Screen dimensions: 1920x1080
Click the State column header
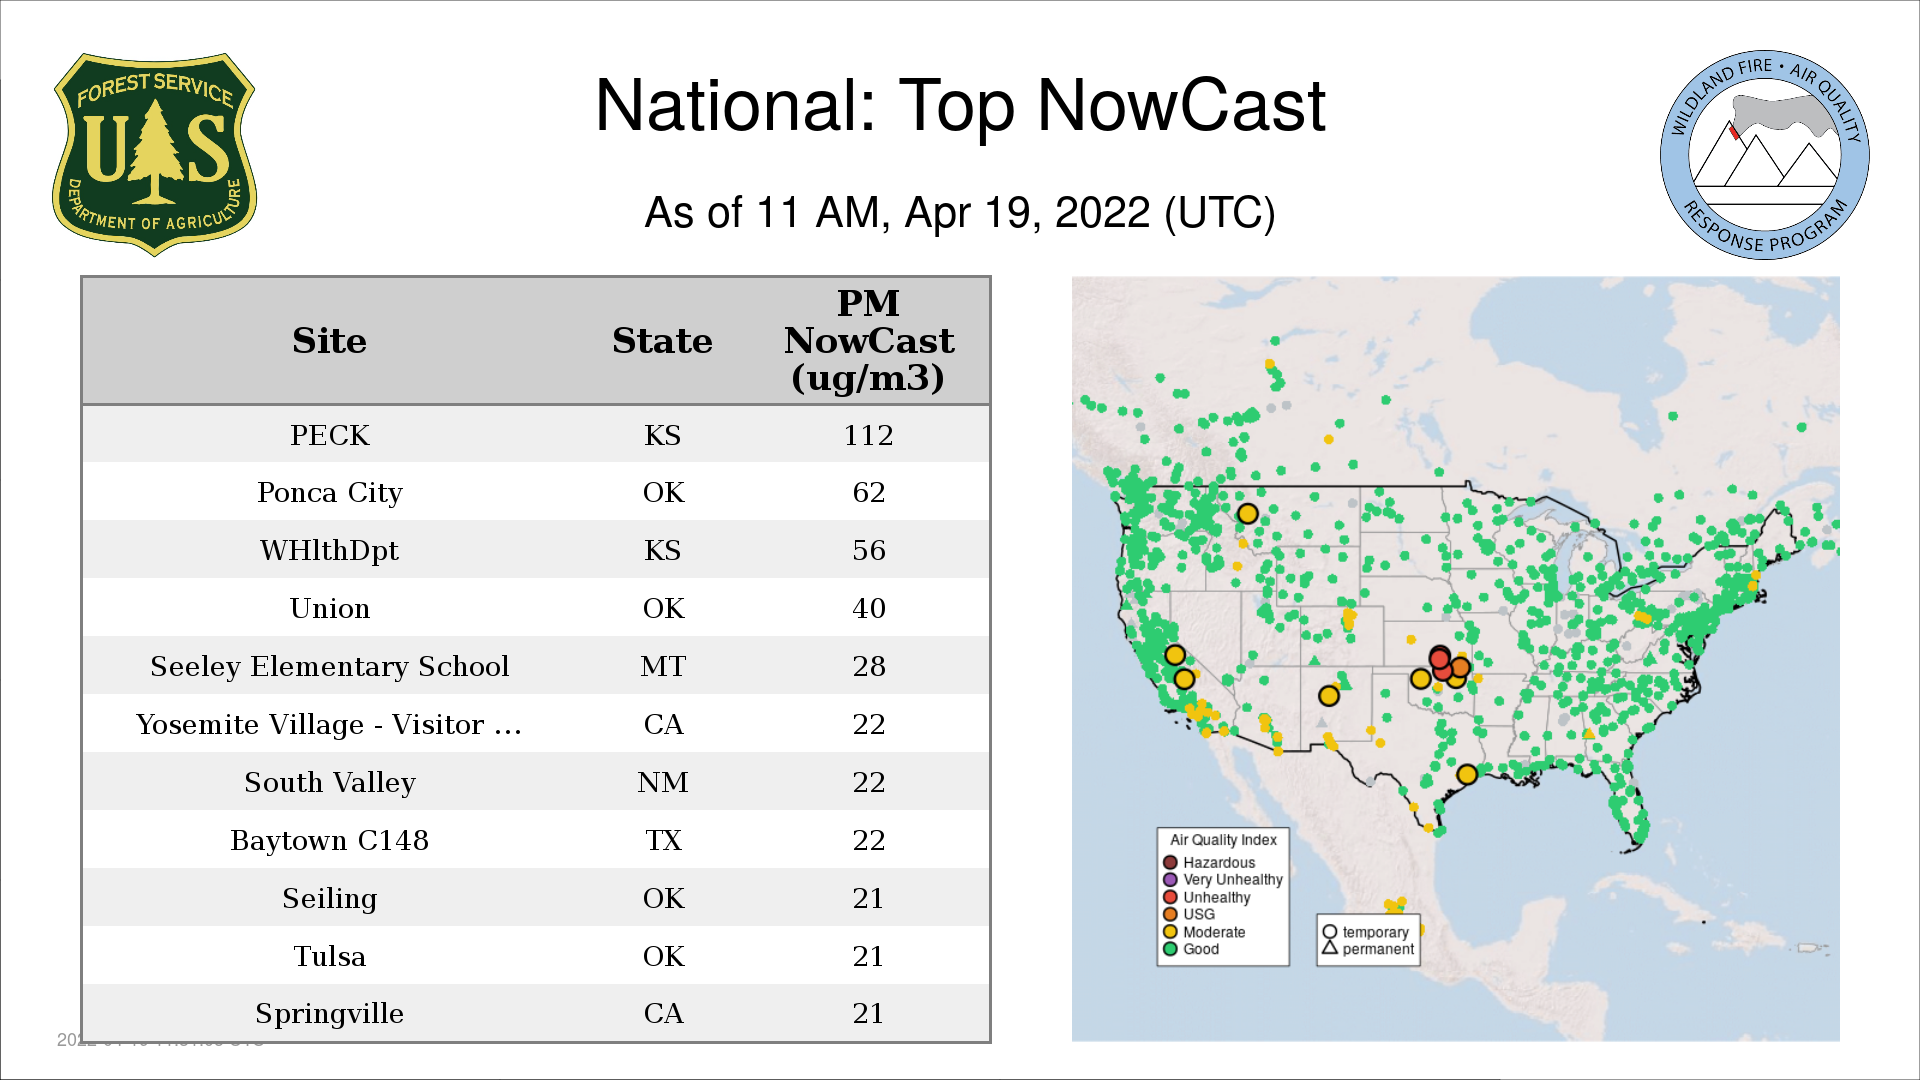(x=662, y=341)
